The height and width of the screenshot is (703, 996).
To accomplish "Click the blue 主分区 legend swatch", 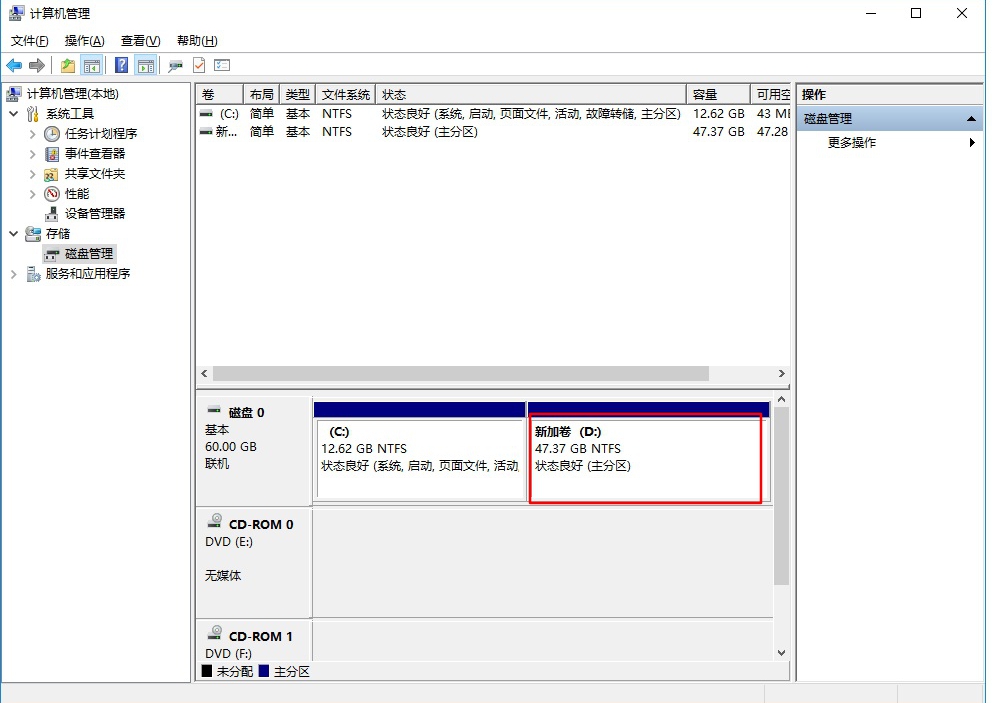I will tap(264, 671).
